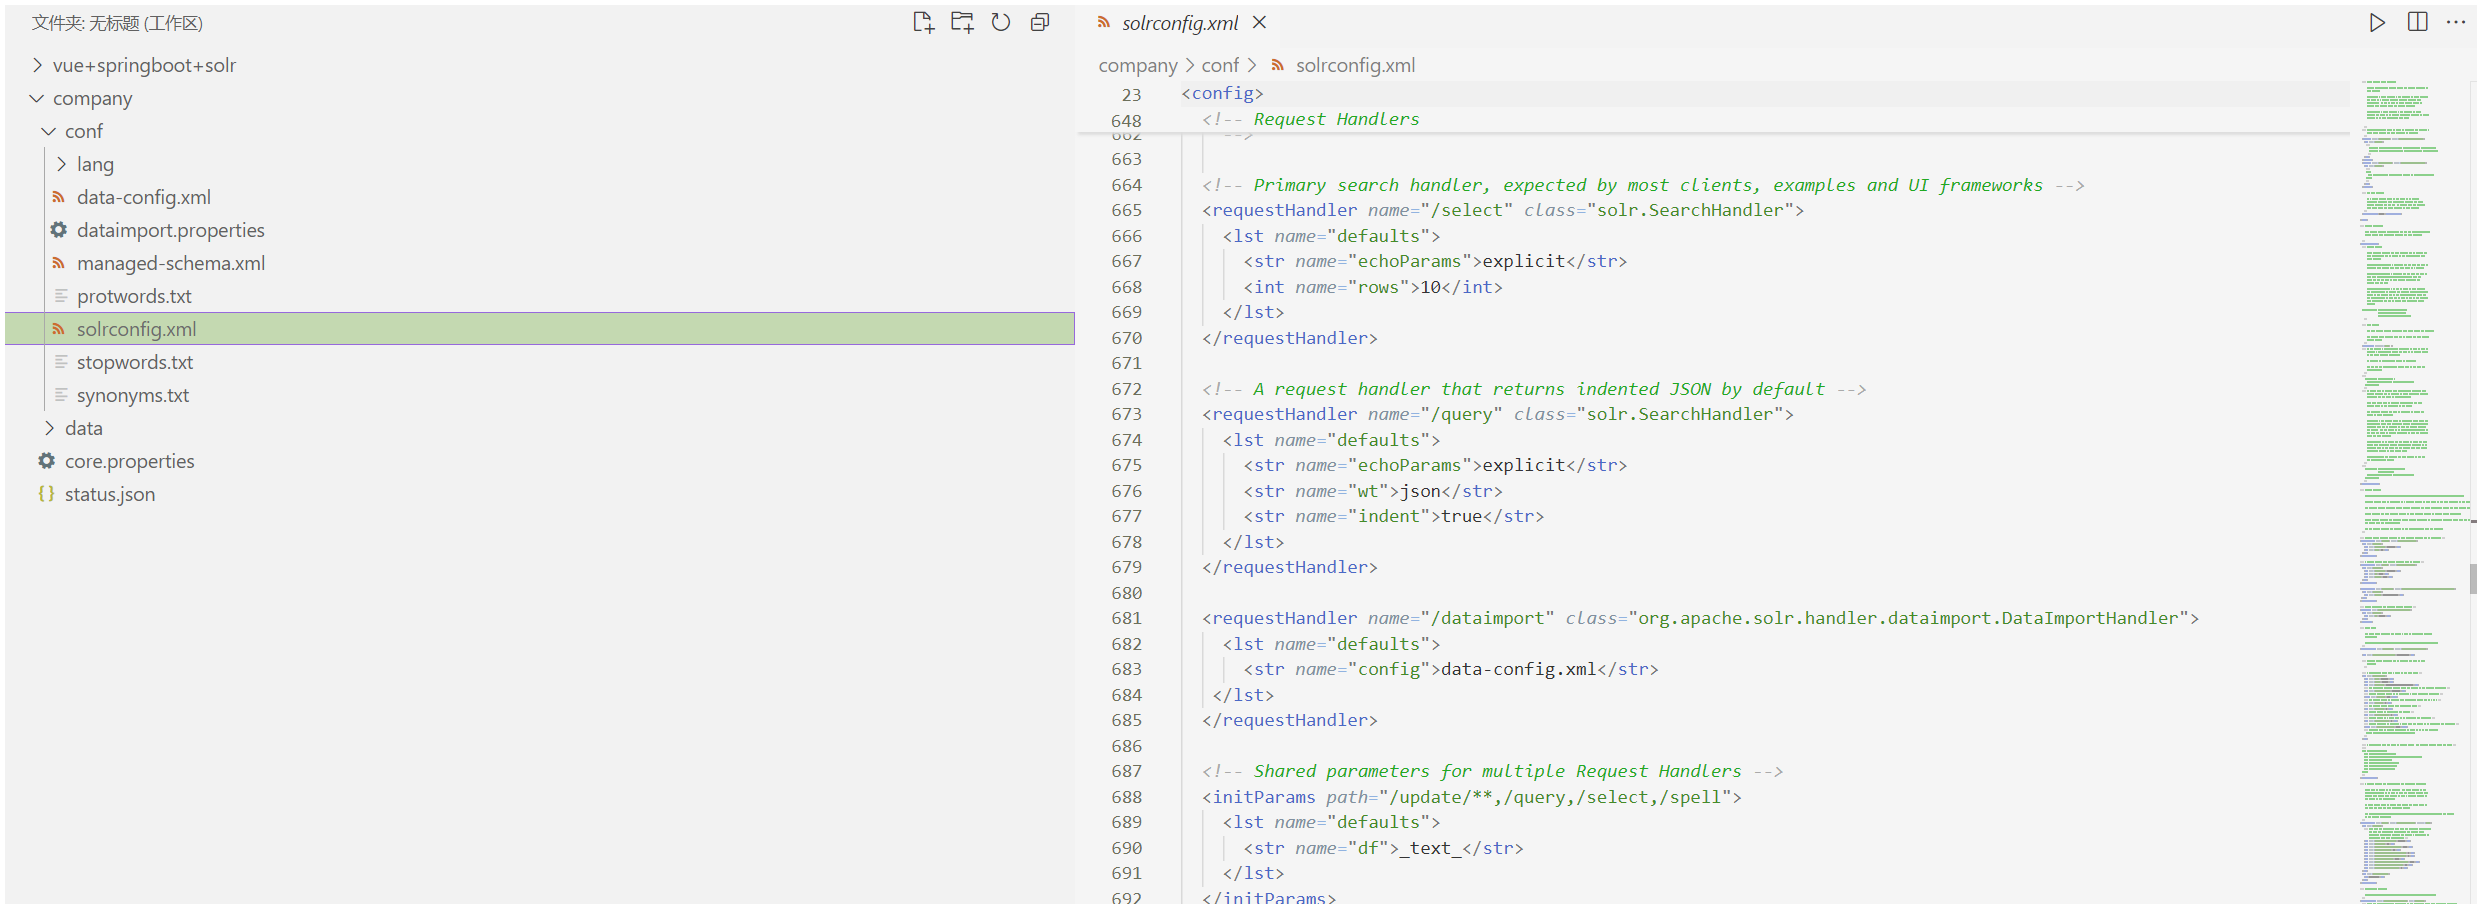Click the minimap code overview
The width and height of the screenshot is (2482, 909).
coord(2410,400)
